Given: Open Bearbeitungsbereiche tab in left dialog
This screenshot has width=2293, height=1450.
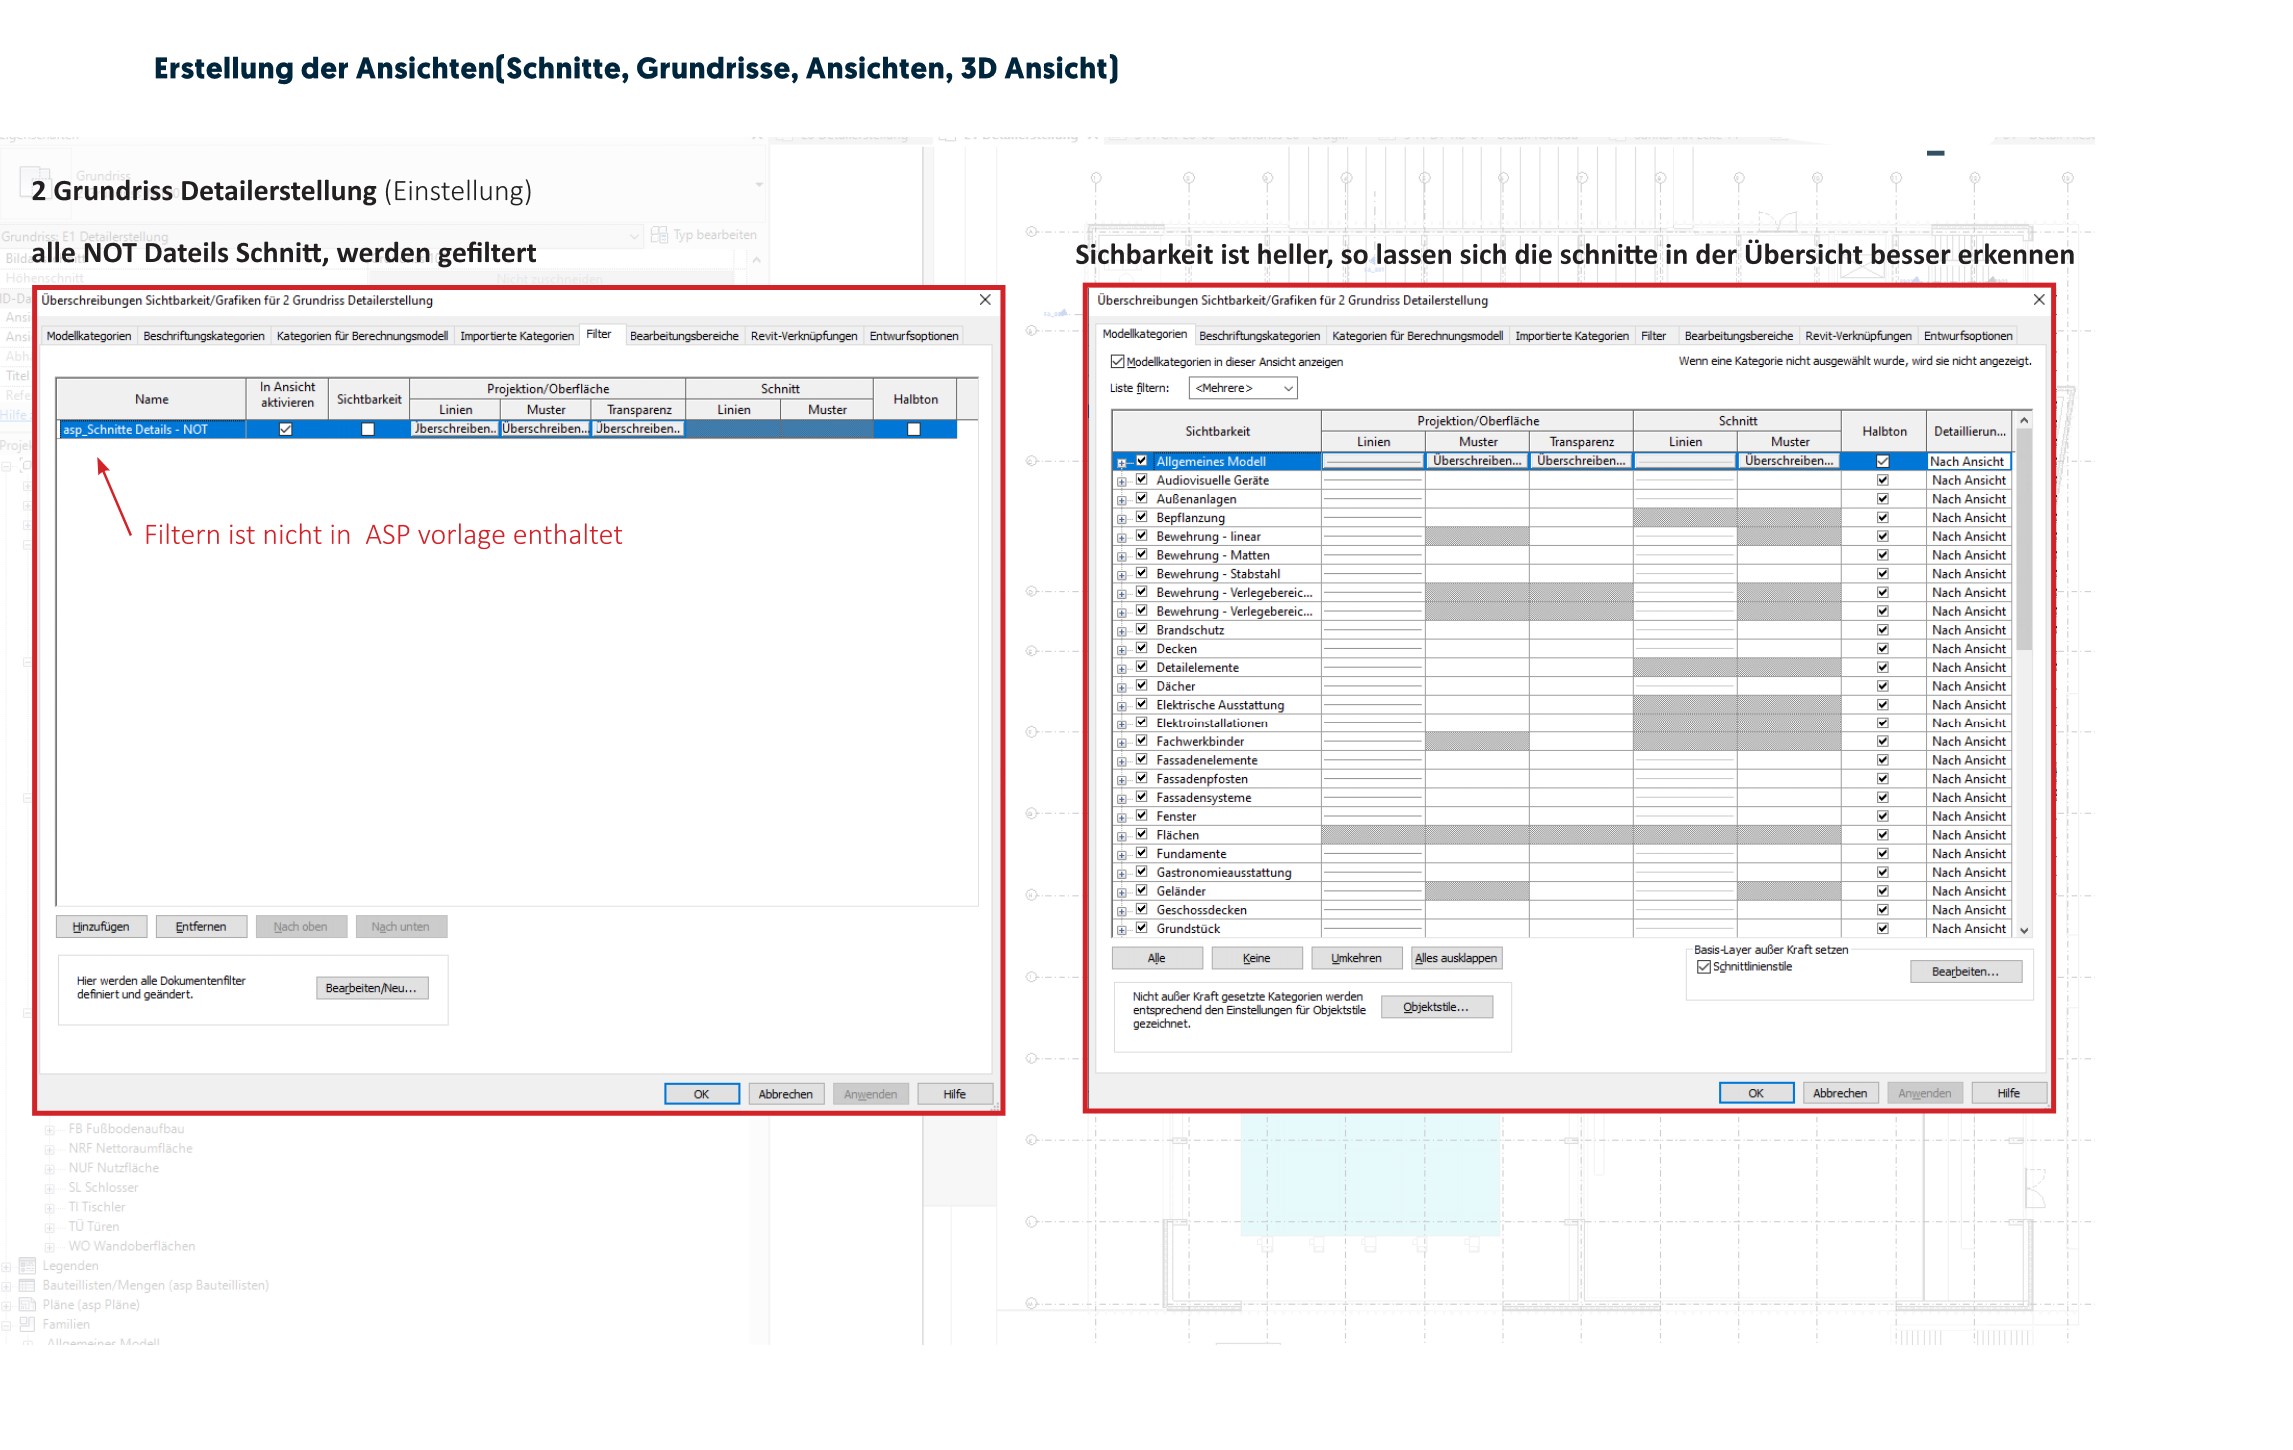Looking at the screenshot, I should [x=684, y=336].
